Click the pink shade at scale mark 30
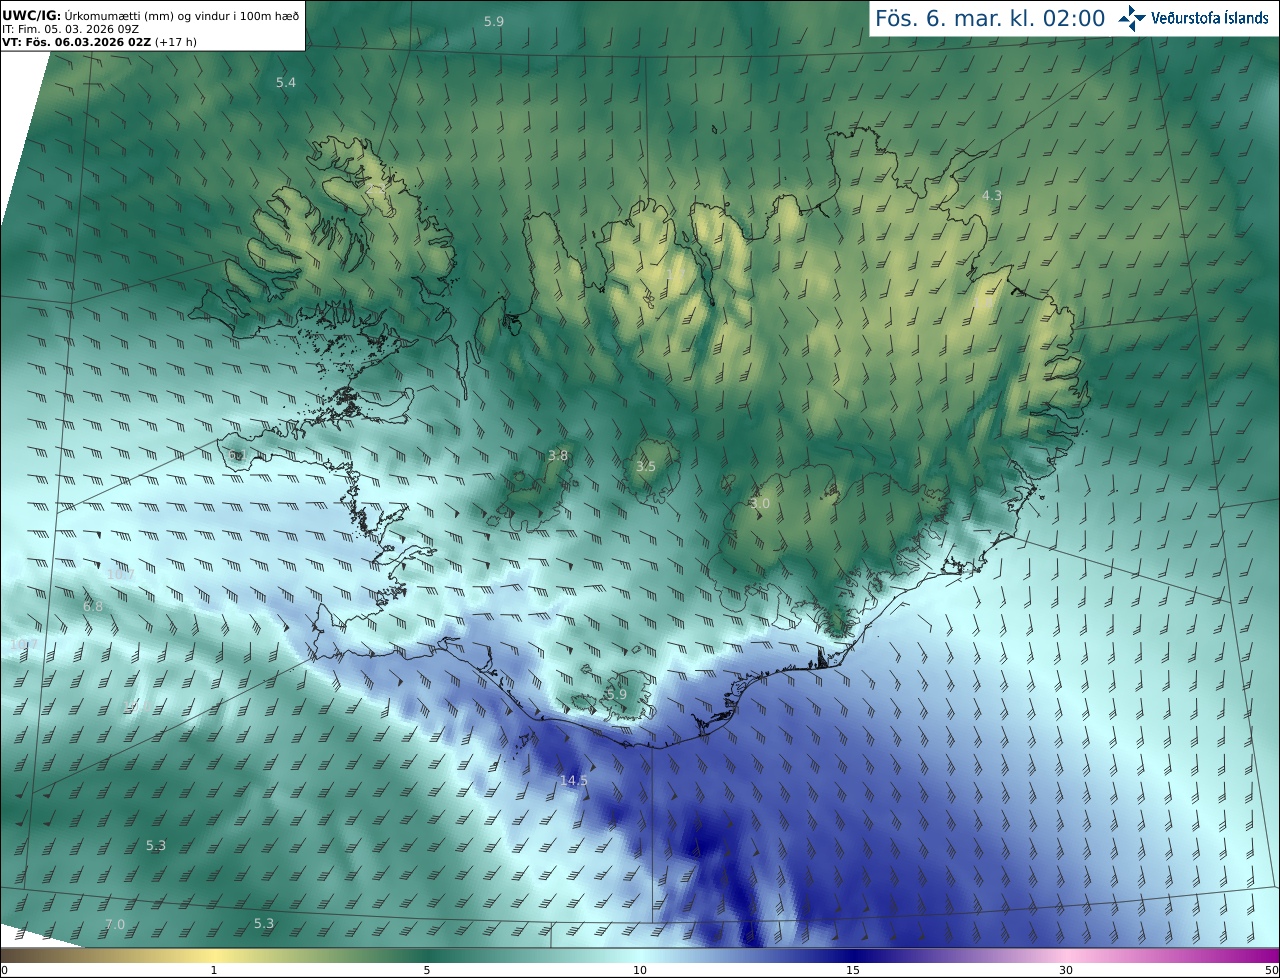1280x978 pixels. click(x=1066, y=955)
